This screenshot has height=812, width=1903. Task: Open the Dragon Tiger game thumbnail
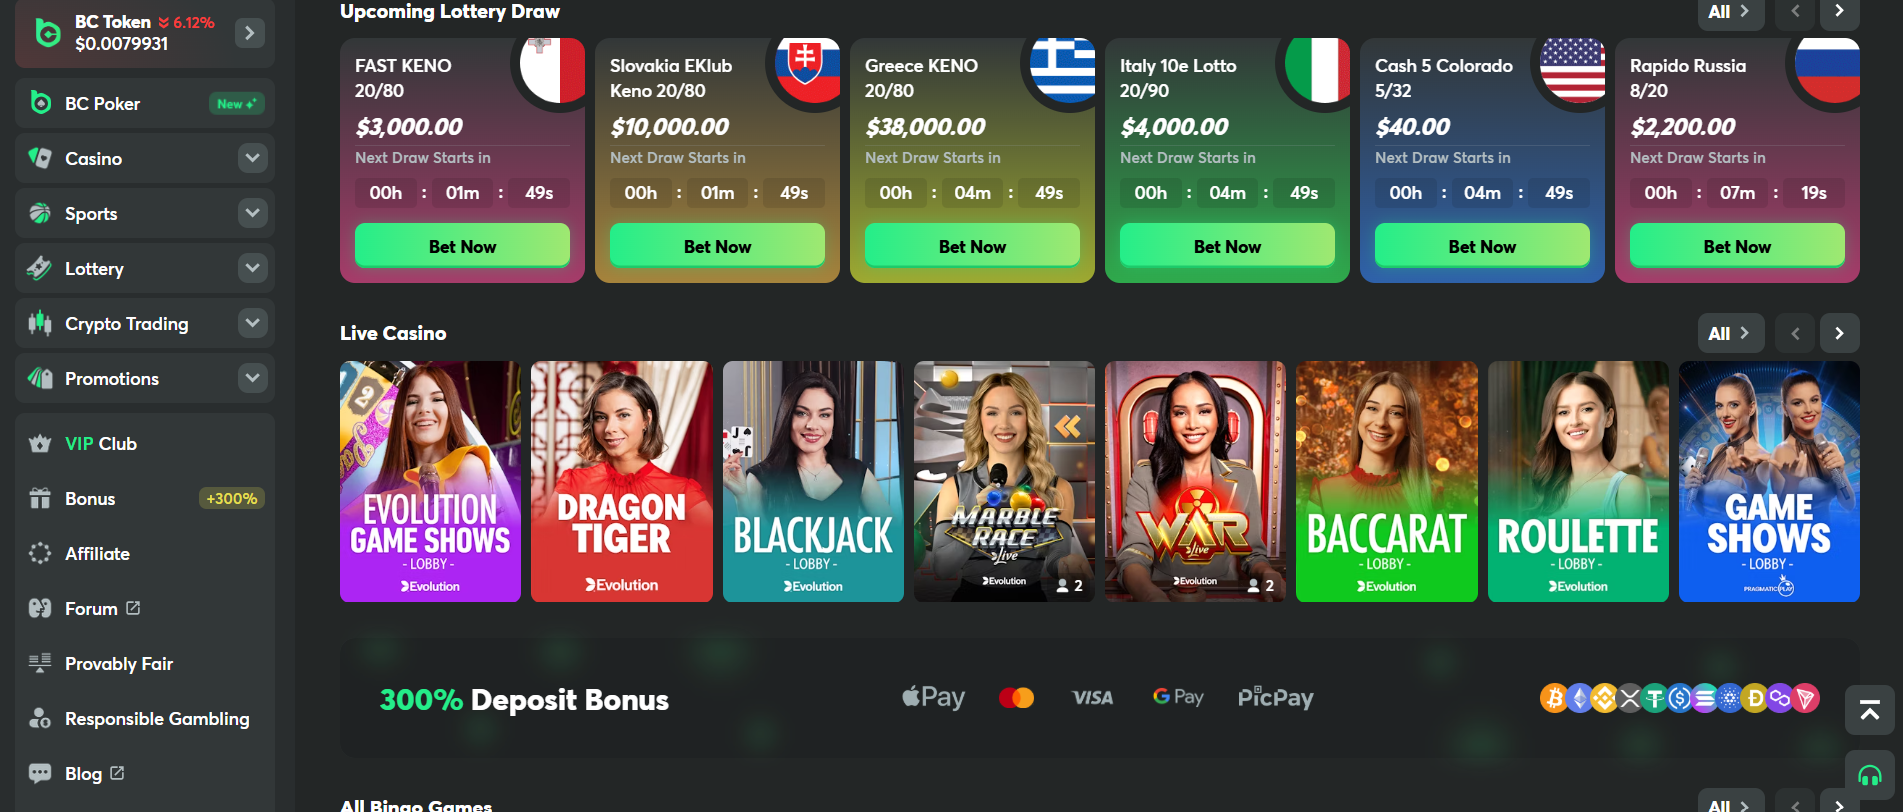pyautogui.click(x=622, y=481)
